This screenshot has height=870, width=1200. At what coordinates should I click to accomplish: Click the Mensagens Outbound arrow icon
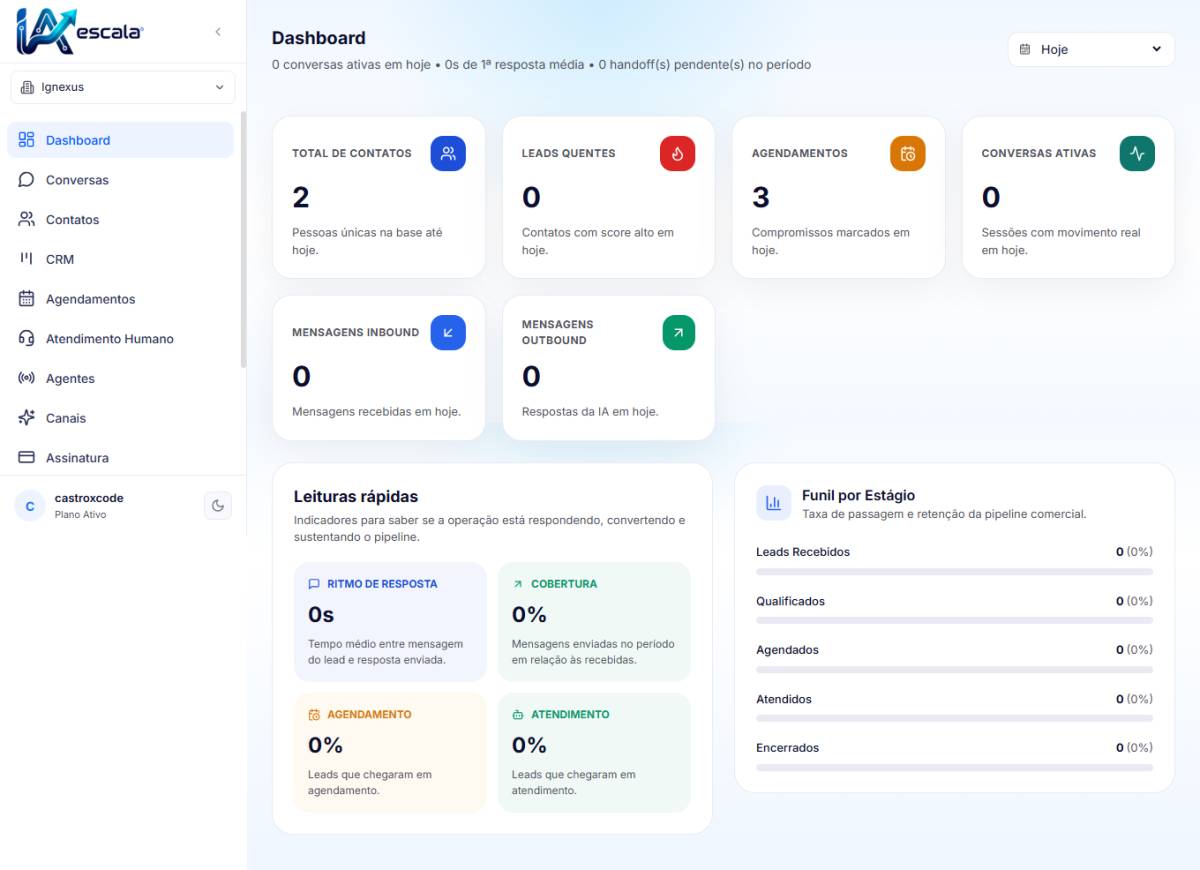[678, 333]
